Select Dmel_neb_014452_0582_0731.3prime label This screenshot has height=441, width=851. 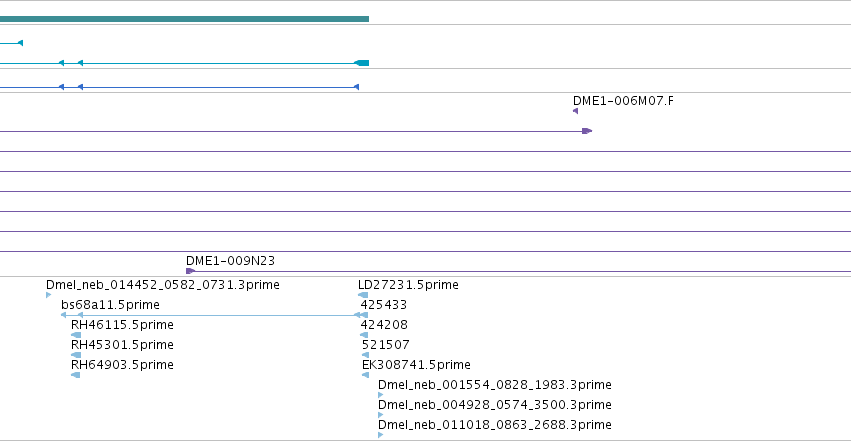[163, 285]
